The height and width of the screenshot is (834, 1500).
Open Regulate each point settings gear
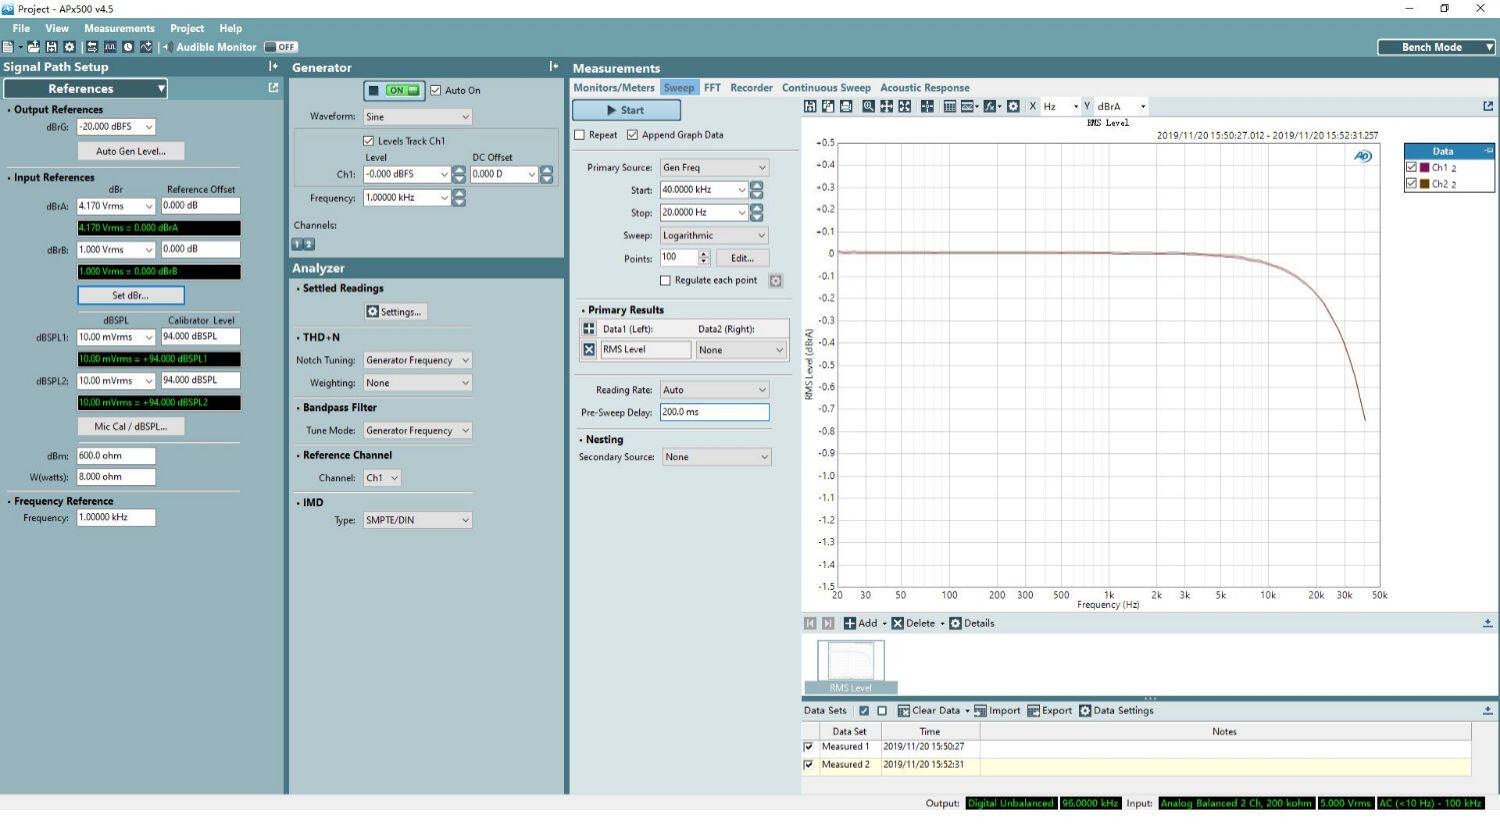775,281
